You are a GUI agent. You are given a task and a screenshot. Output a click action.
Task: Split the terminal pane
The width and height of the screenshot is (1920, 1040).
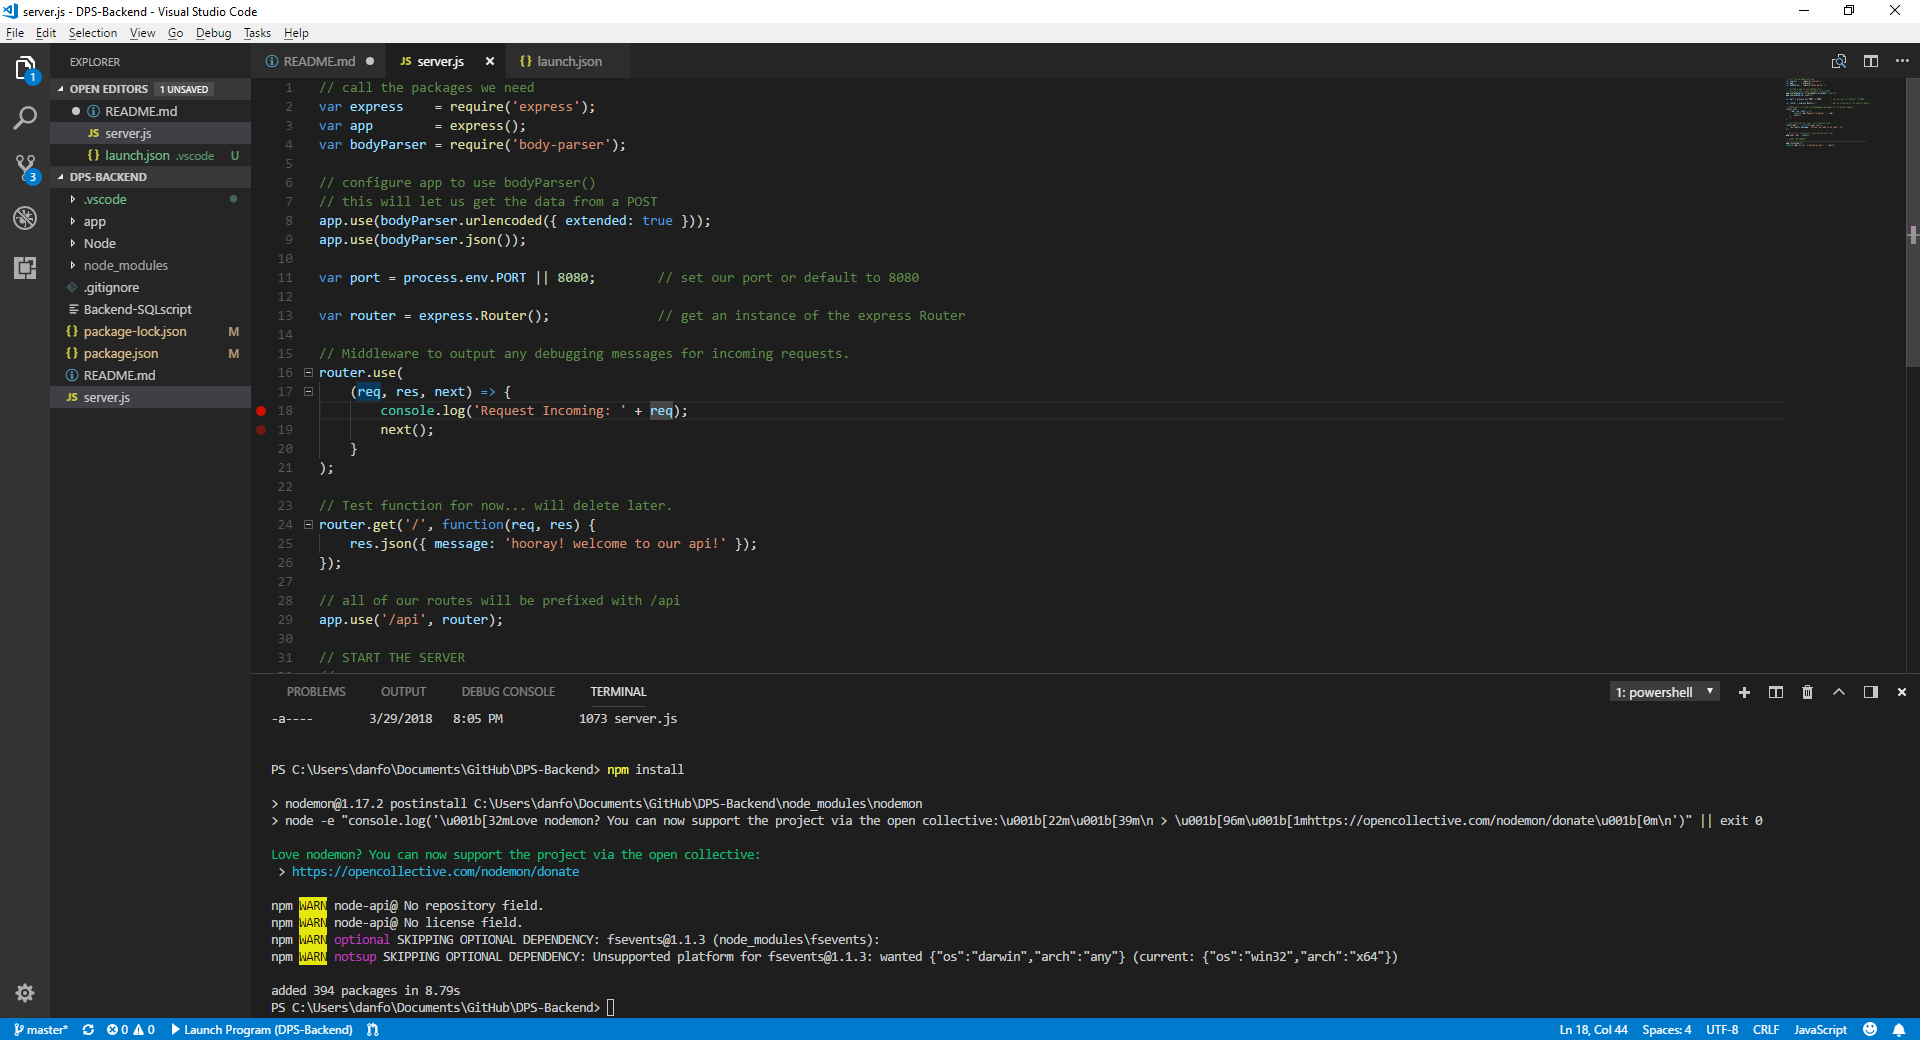(1776, 692)
